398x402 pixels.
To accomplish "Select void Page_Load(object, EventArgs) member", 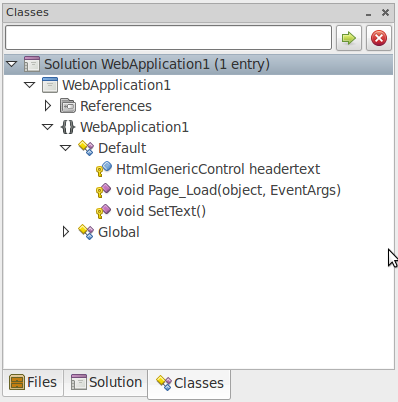I will point(228,190).
